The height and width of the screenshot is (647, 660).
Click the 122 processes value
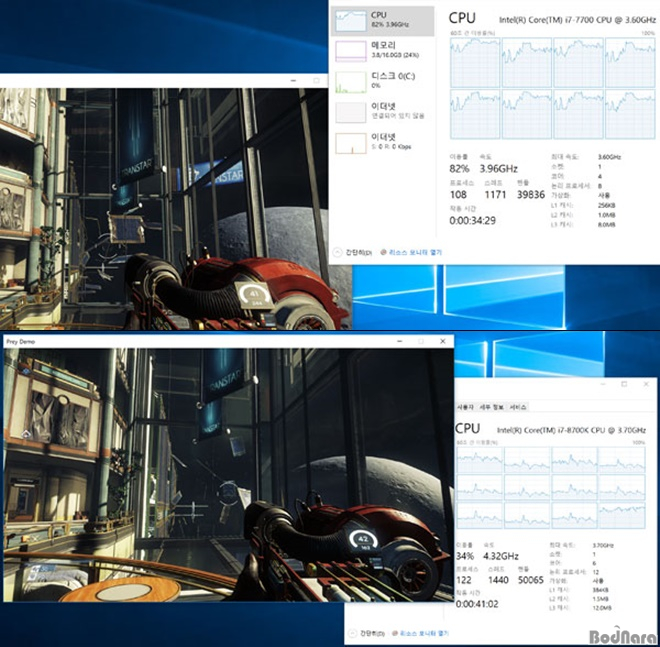click(464, 580)
